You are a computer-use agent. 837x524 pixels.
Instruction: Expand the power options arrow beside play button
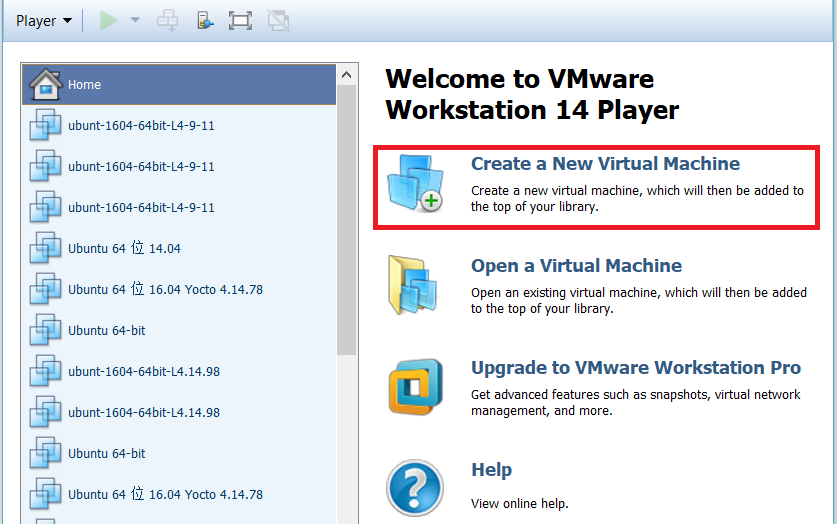point(135,20)
